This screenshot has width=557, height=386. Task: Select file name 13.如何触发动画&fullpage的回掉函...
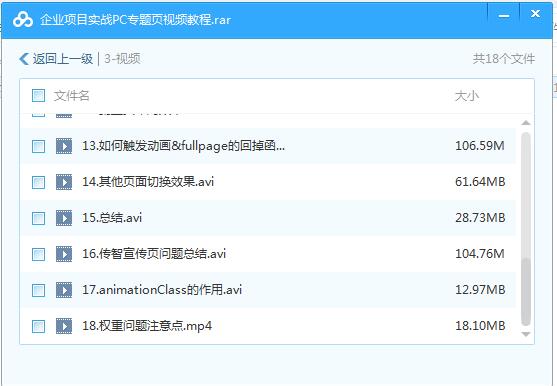tap(183, 146)
